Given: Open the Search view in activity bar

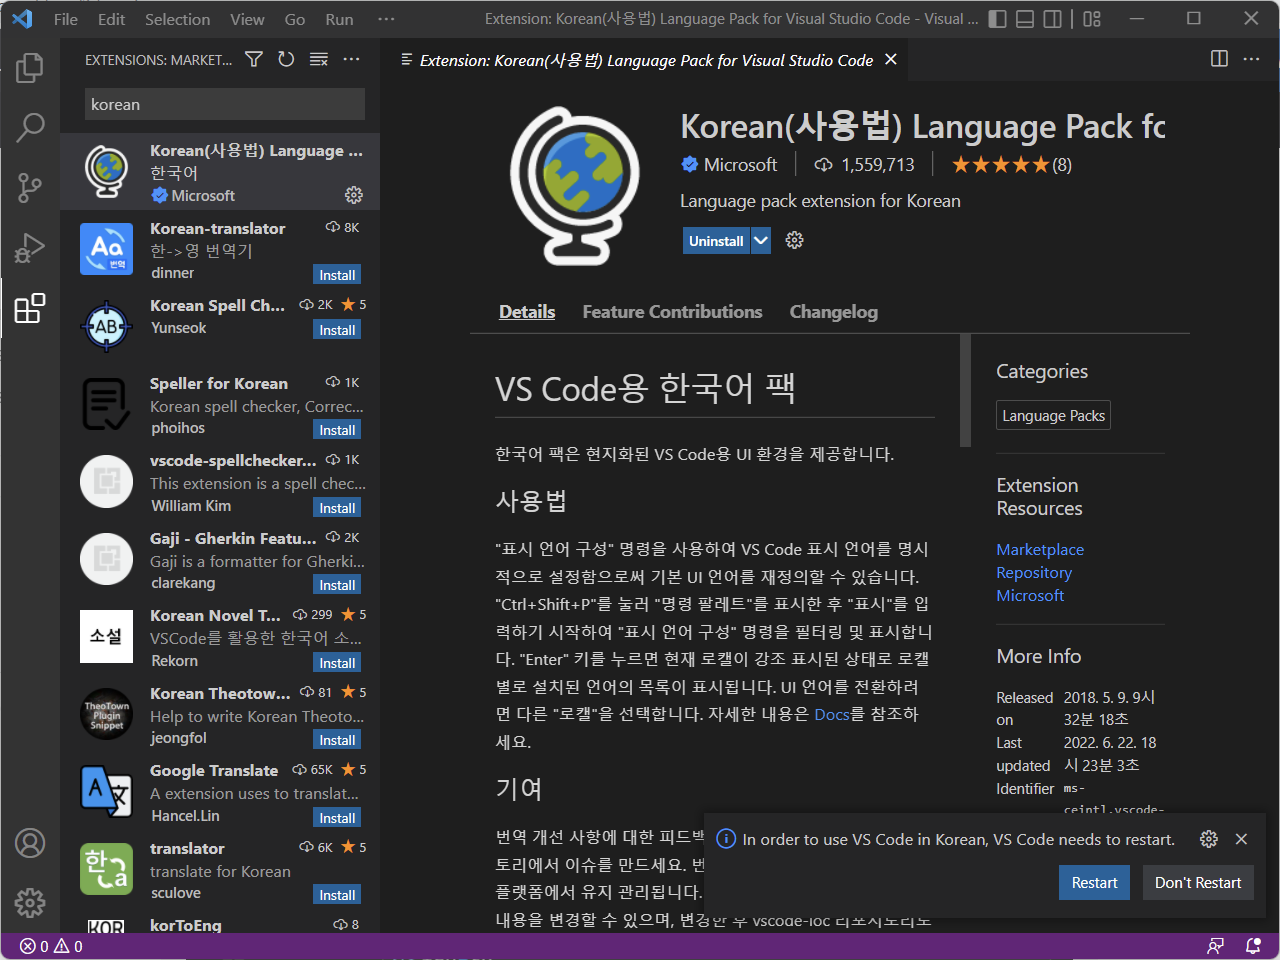Looking at the screenshot, I should [30, 127].
